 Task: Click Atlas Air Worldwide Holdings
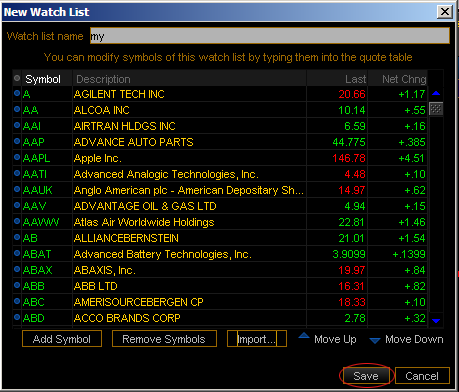[x=144, y=222]
